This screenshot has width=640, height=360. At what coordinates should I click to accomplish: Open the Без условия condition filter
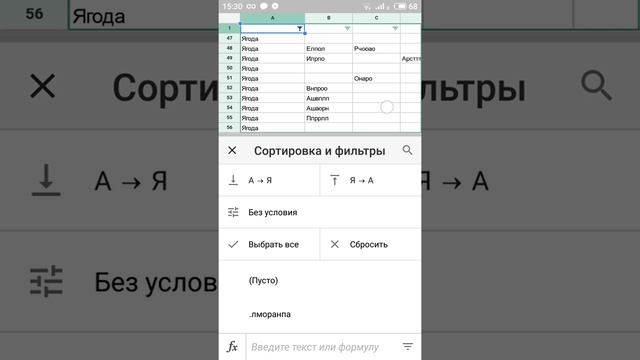click(x=320, y=212)
